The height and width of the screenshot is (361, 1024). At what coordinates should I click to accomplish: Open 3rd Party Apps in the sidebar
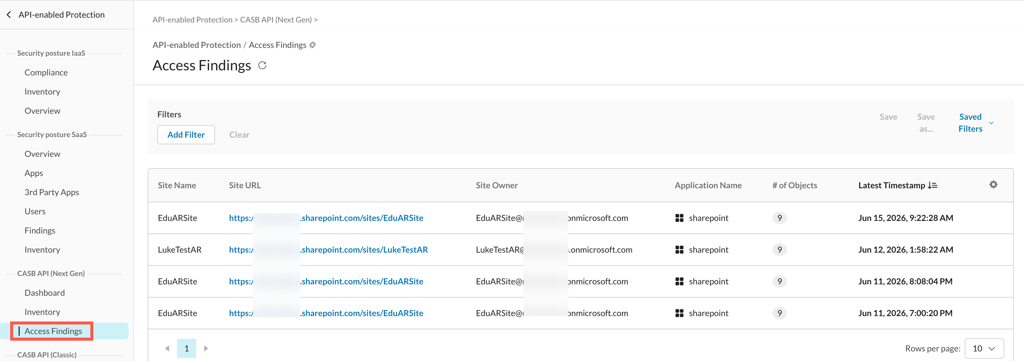(x=52, y=193)
